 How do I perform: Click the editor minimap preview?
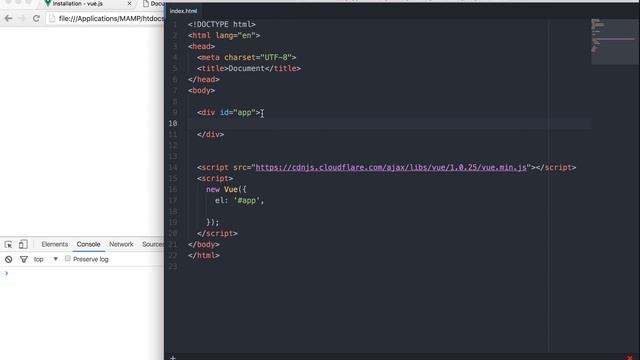coord(614,41)
